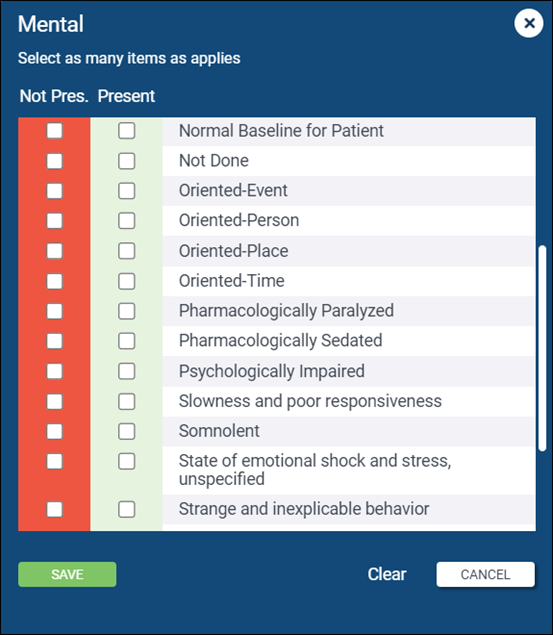Image resolution: width=553 pixels, height=635 pixels.
Task: Click the CANCEL button
Action: click(x=485, y=574)
